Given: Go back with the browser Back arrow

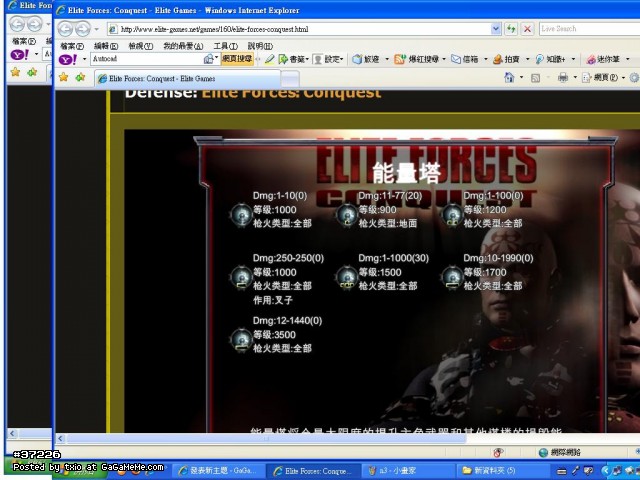Looking at the screenshot, I should point(65,29).
